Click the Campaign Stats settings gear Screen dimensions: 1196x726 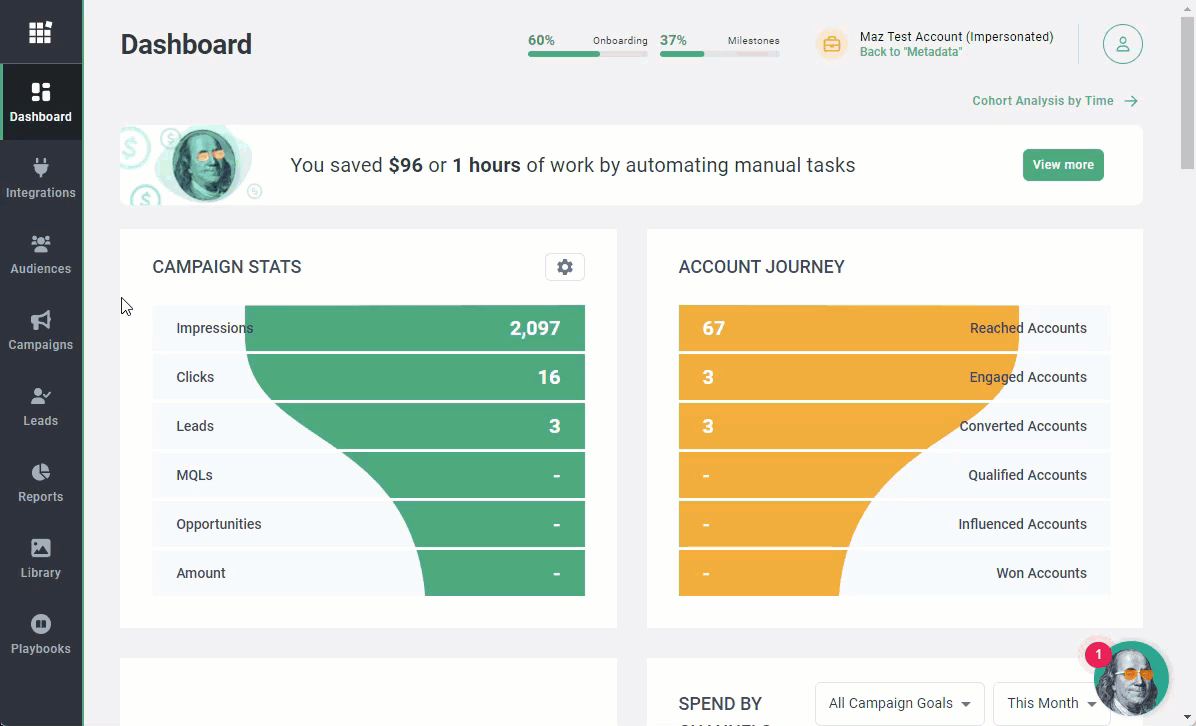565,267
